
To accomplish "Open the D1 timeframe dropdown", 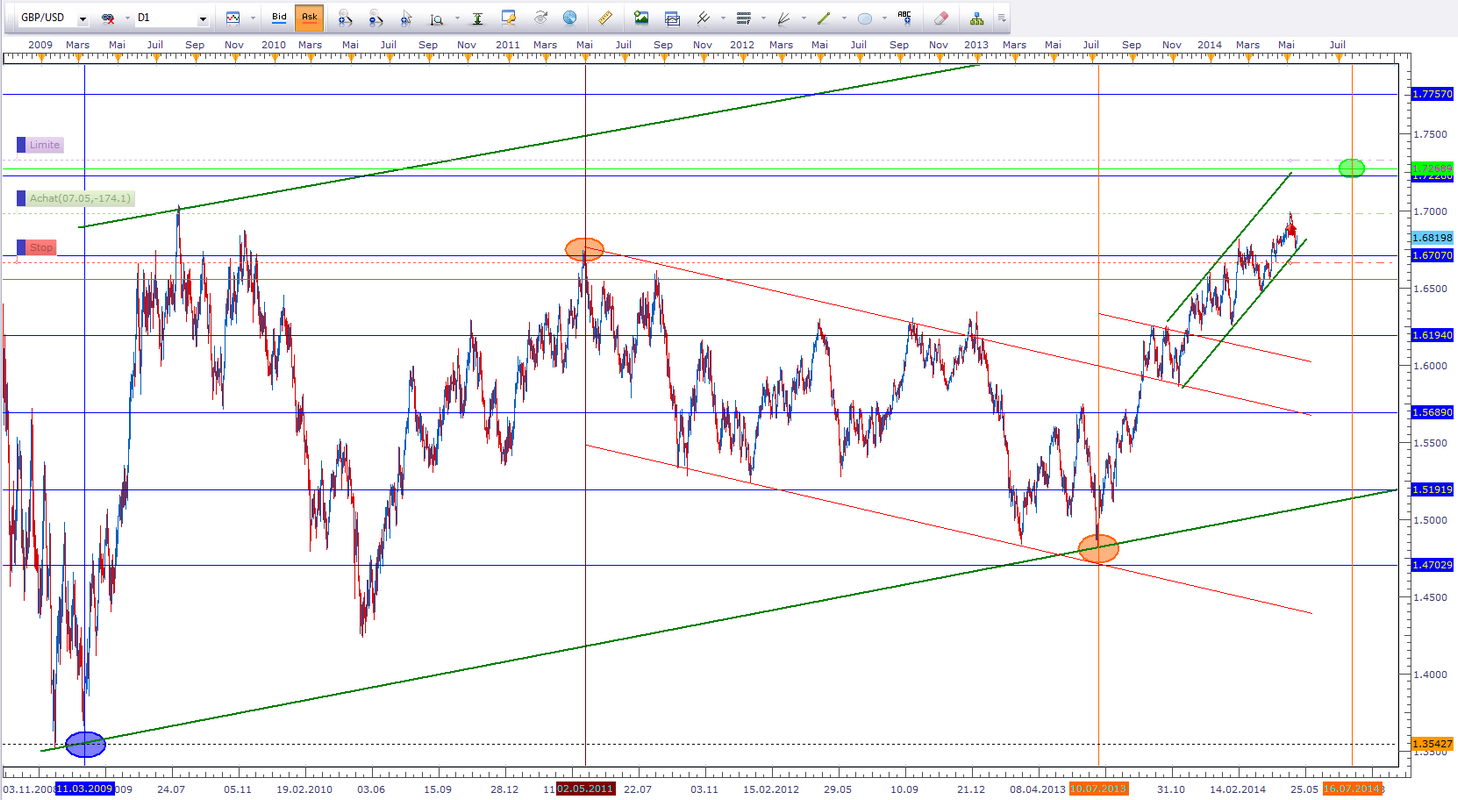I will [x=203, y=18].
